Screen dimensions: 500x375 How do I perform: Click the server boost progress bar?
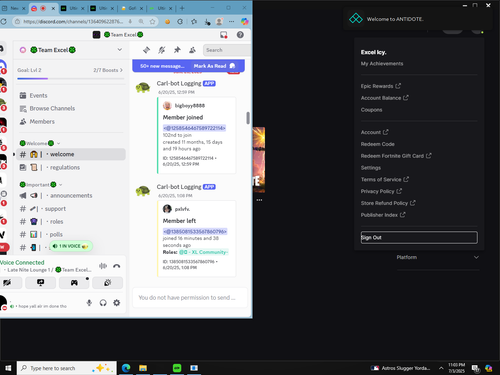pos(71,79)
